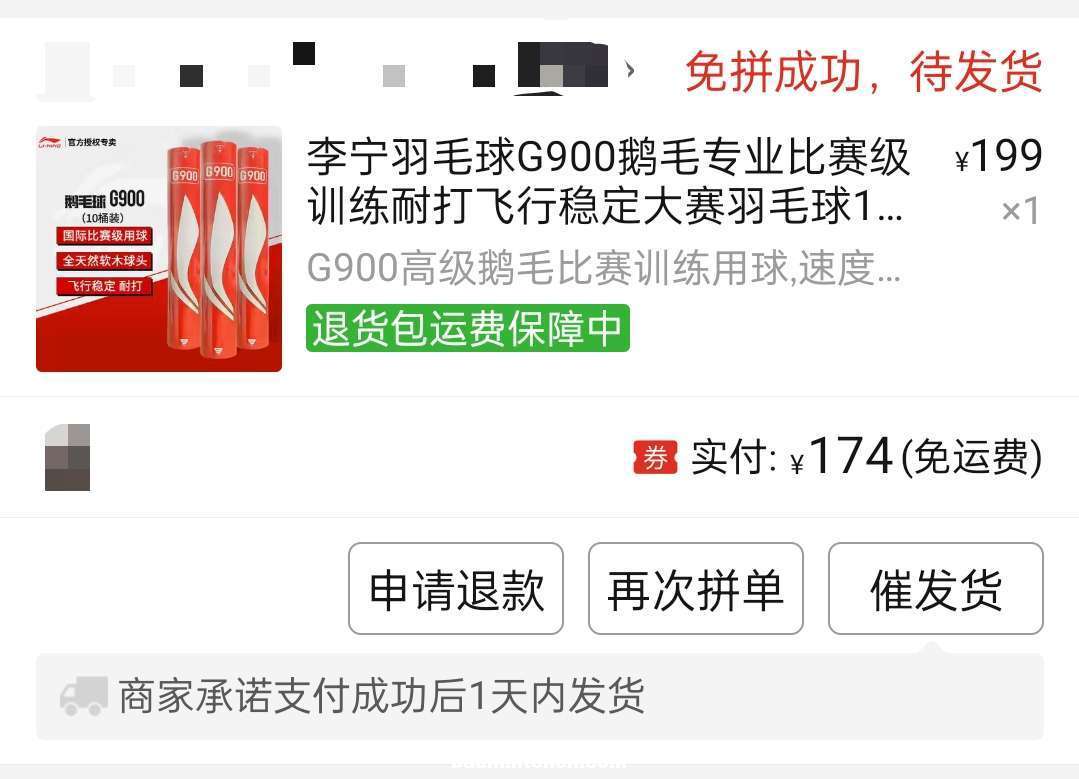This screenshot has height=779, width=1079.
Task: Tap the 免拼成功,待发货 order status
Action: (x=864, y=71)
